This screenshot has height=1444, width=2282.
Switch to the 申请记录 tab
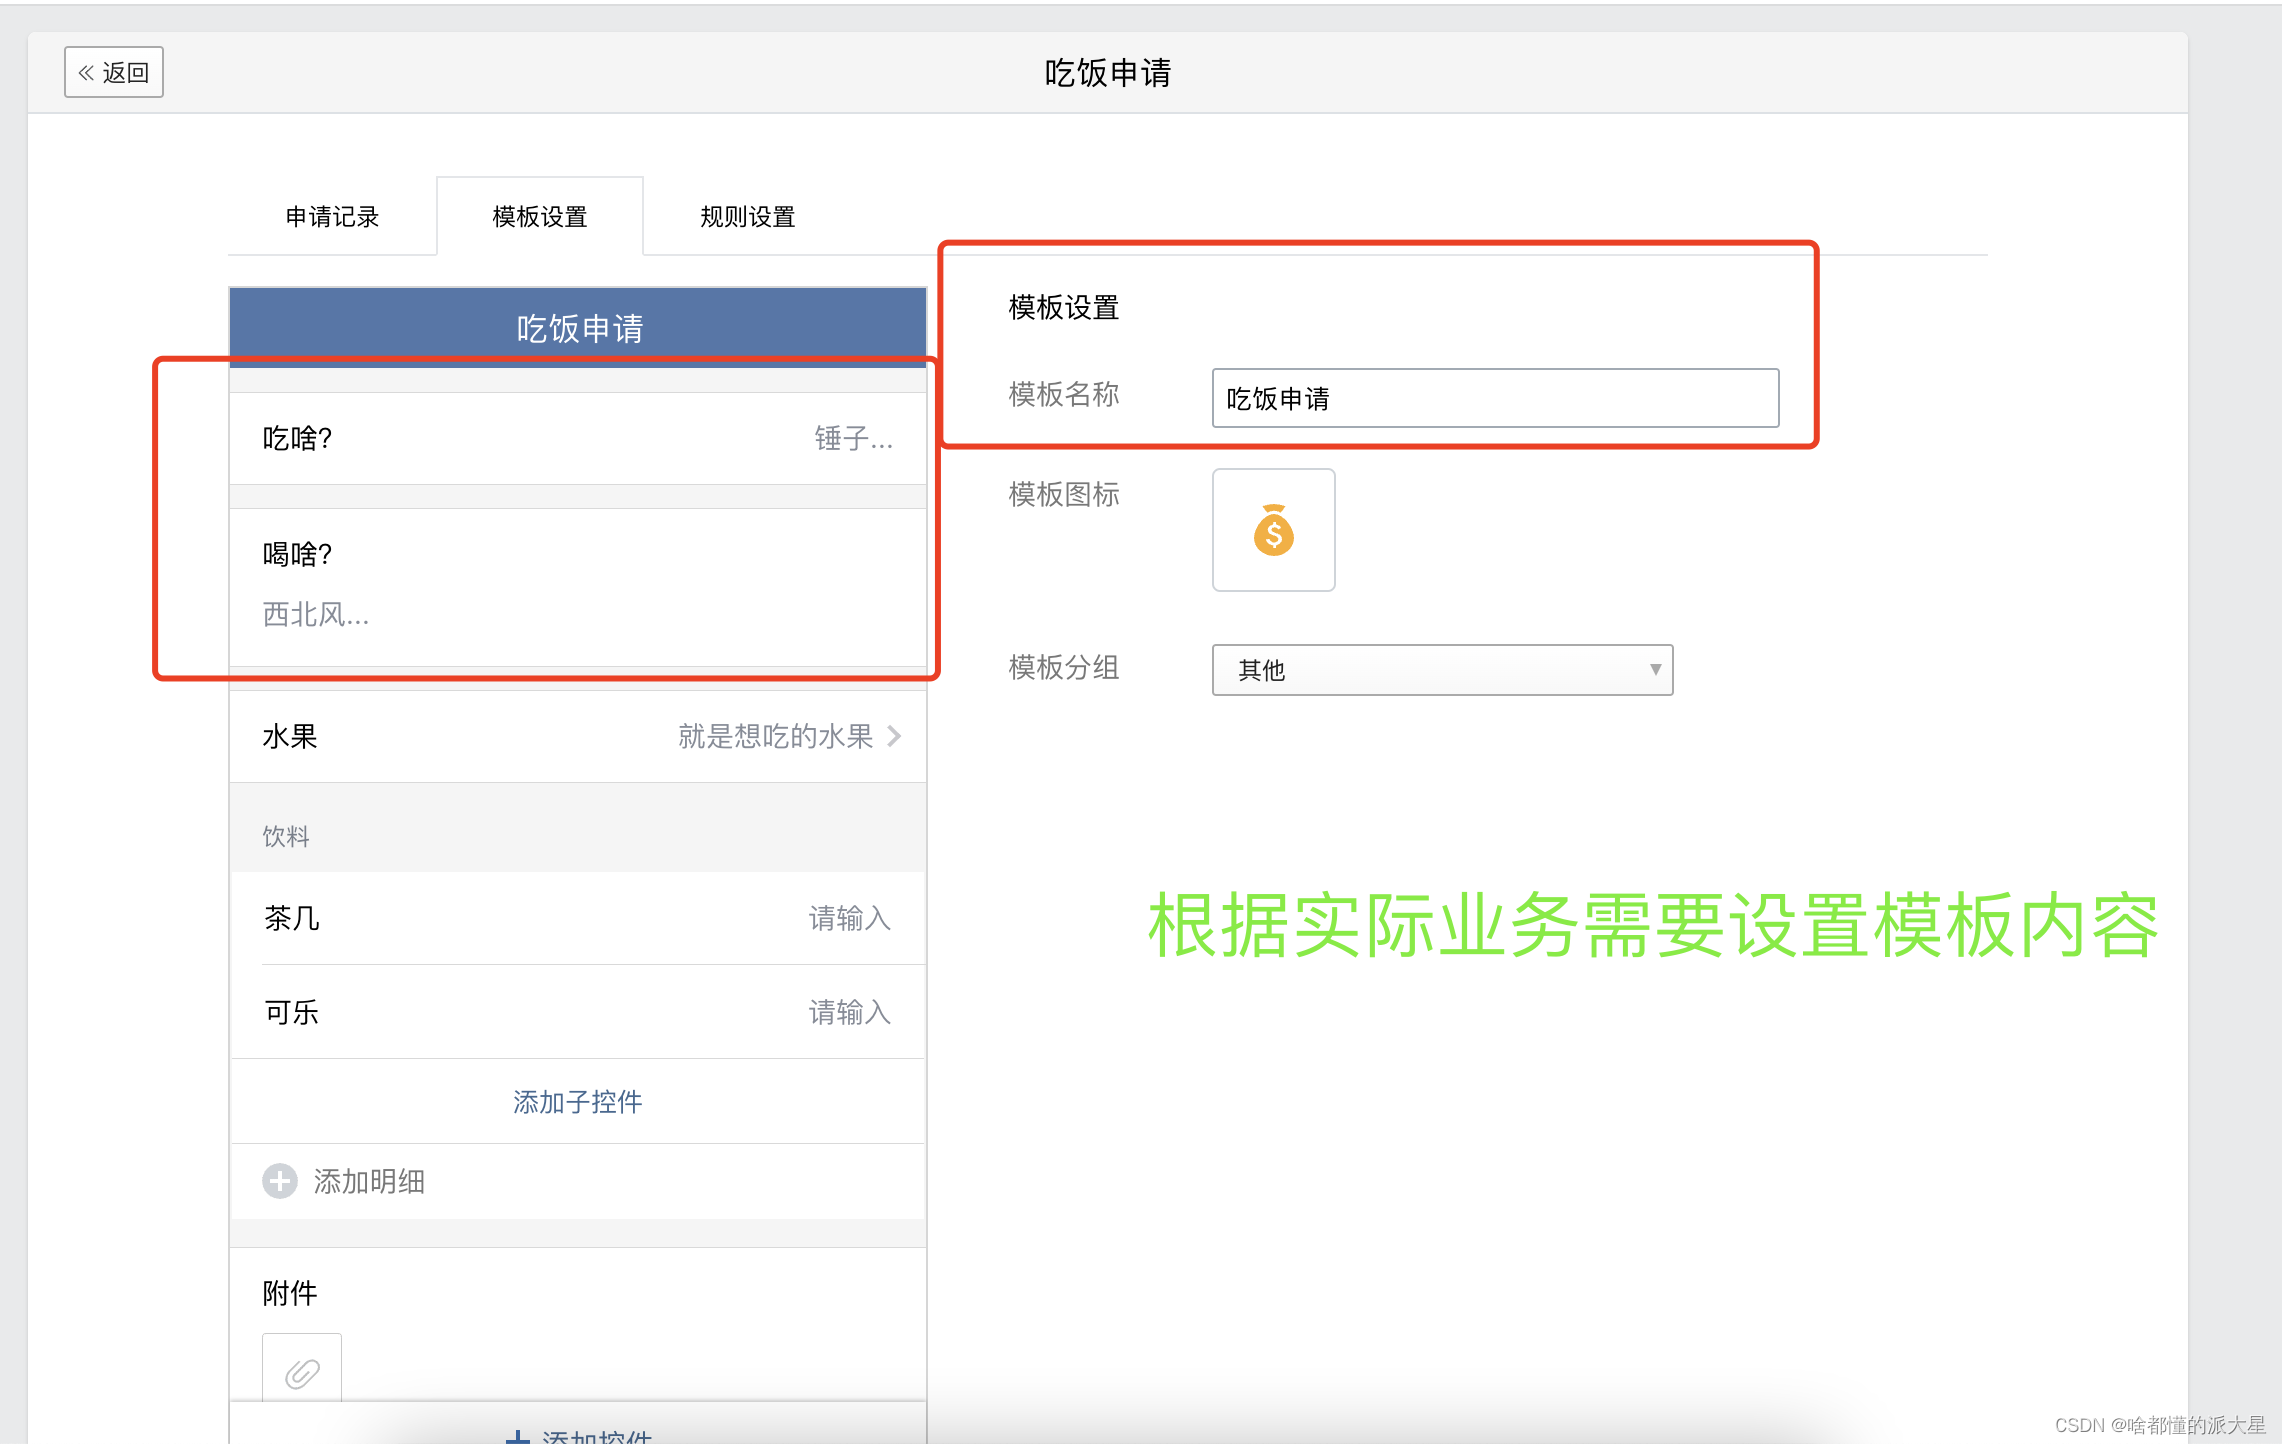[x=332, y=217]
